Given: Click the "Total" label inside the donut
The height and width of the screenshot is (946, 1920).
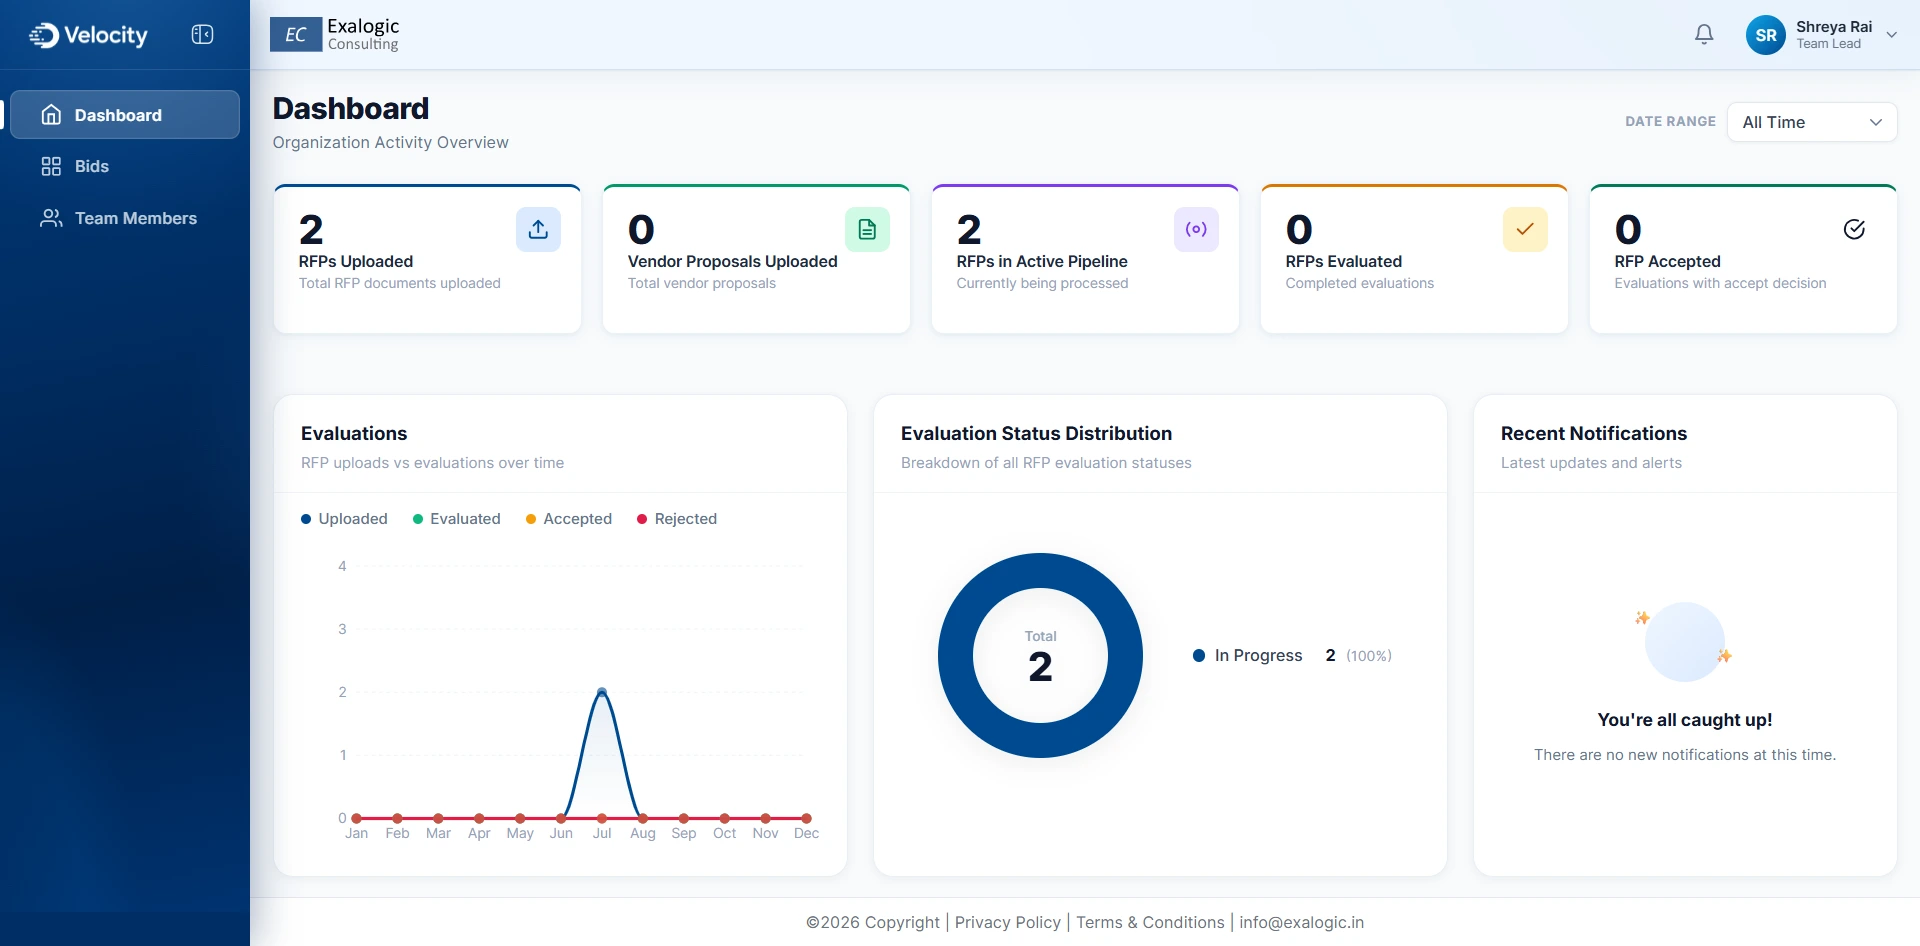Looking at the screenshot, I should (1040, 636).
